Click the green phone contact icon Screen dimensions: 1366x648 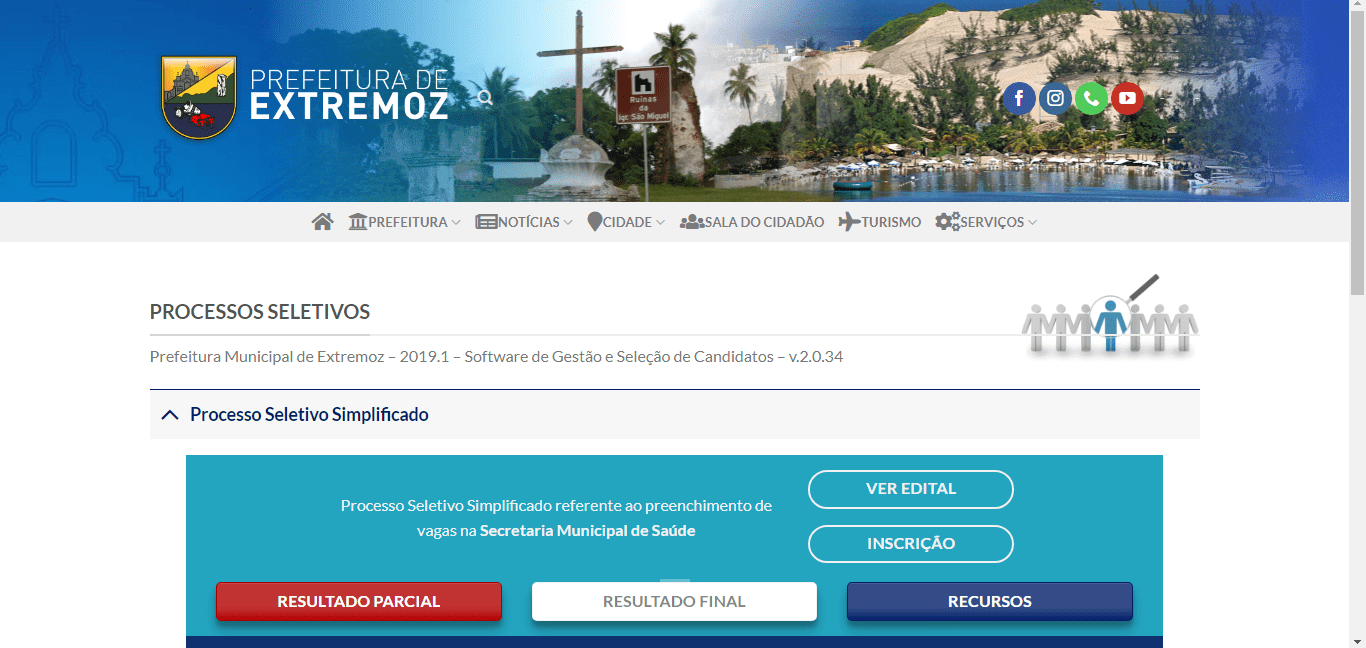pyautogui.click(x=1091, y=98)
